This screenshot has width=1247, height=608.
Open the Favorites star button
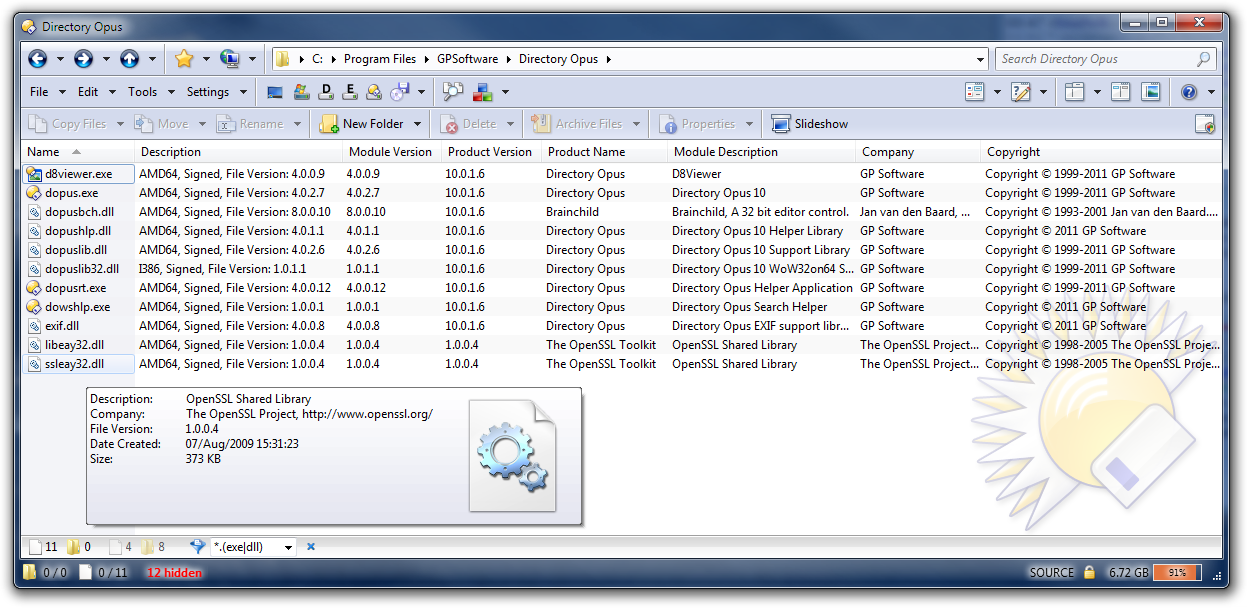(x=184, y=59)
